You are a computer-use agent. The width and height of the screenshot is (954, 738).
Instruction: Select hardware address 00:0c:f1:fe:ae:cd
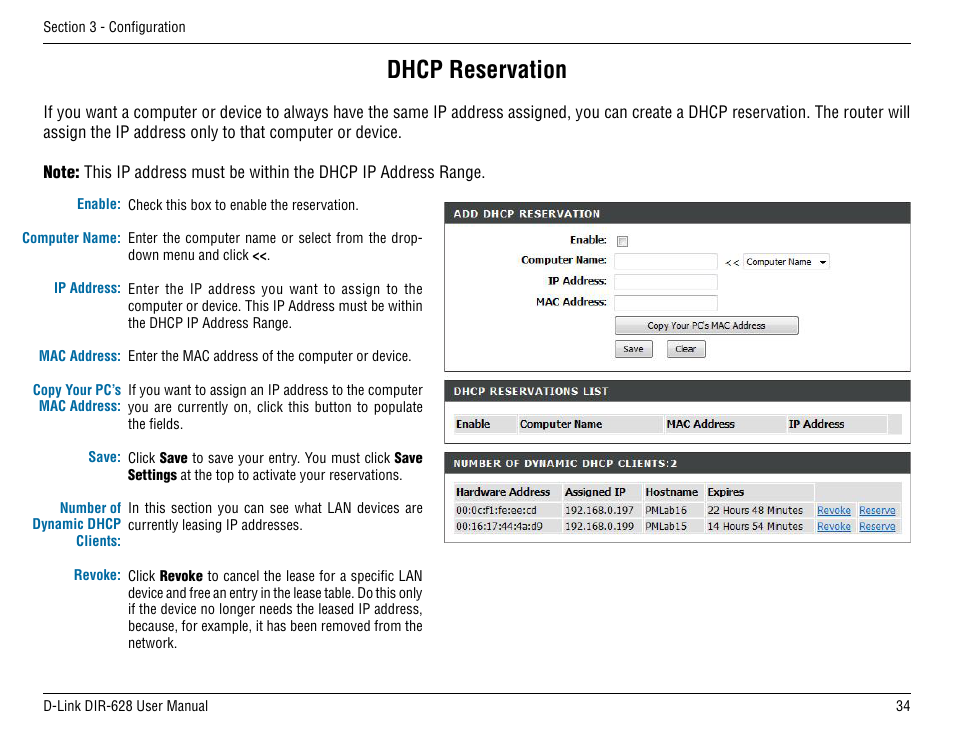click(x=496, y=510)
